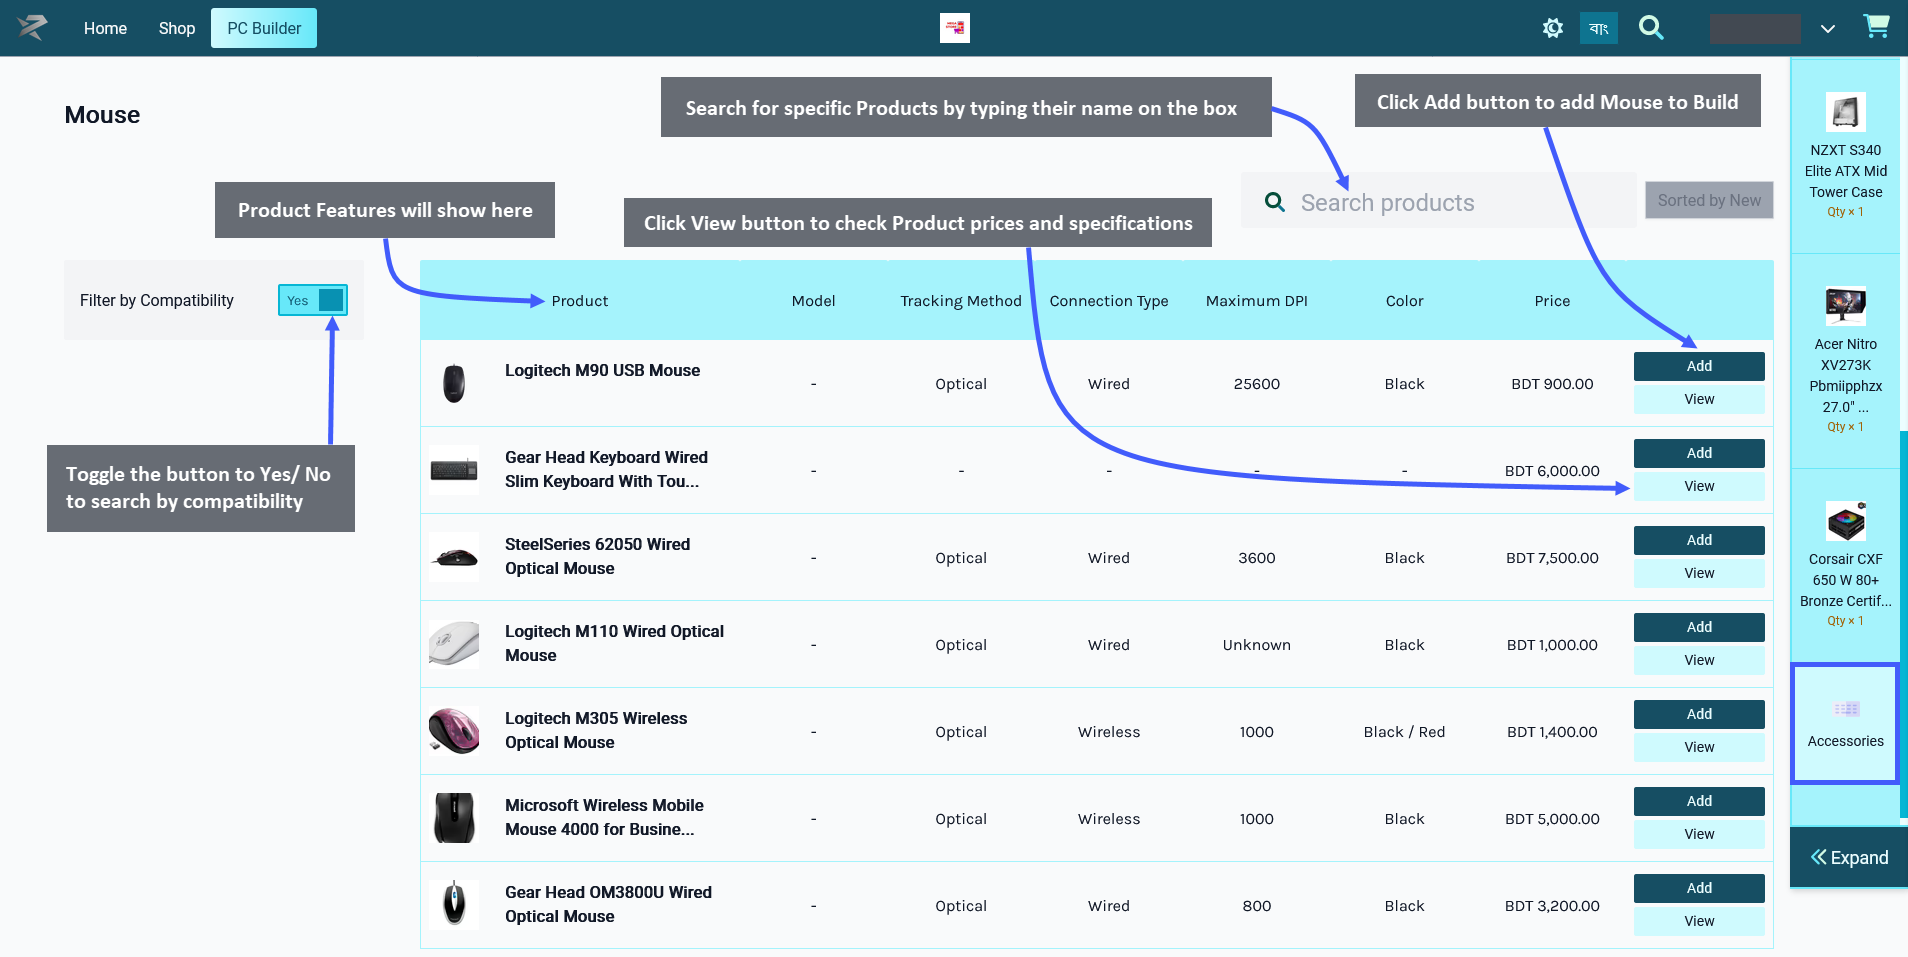View Microsoft Wireless Mobile Mouse details
This screenshot has width=1908, height=957.
point(1699,834)
